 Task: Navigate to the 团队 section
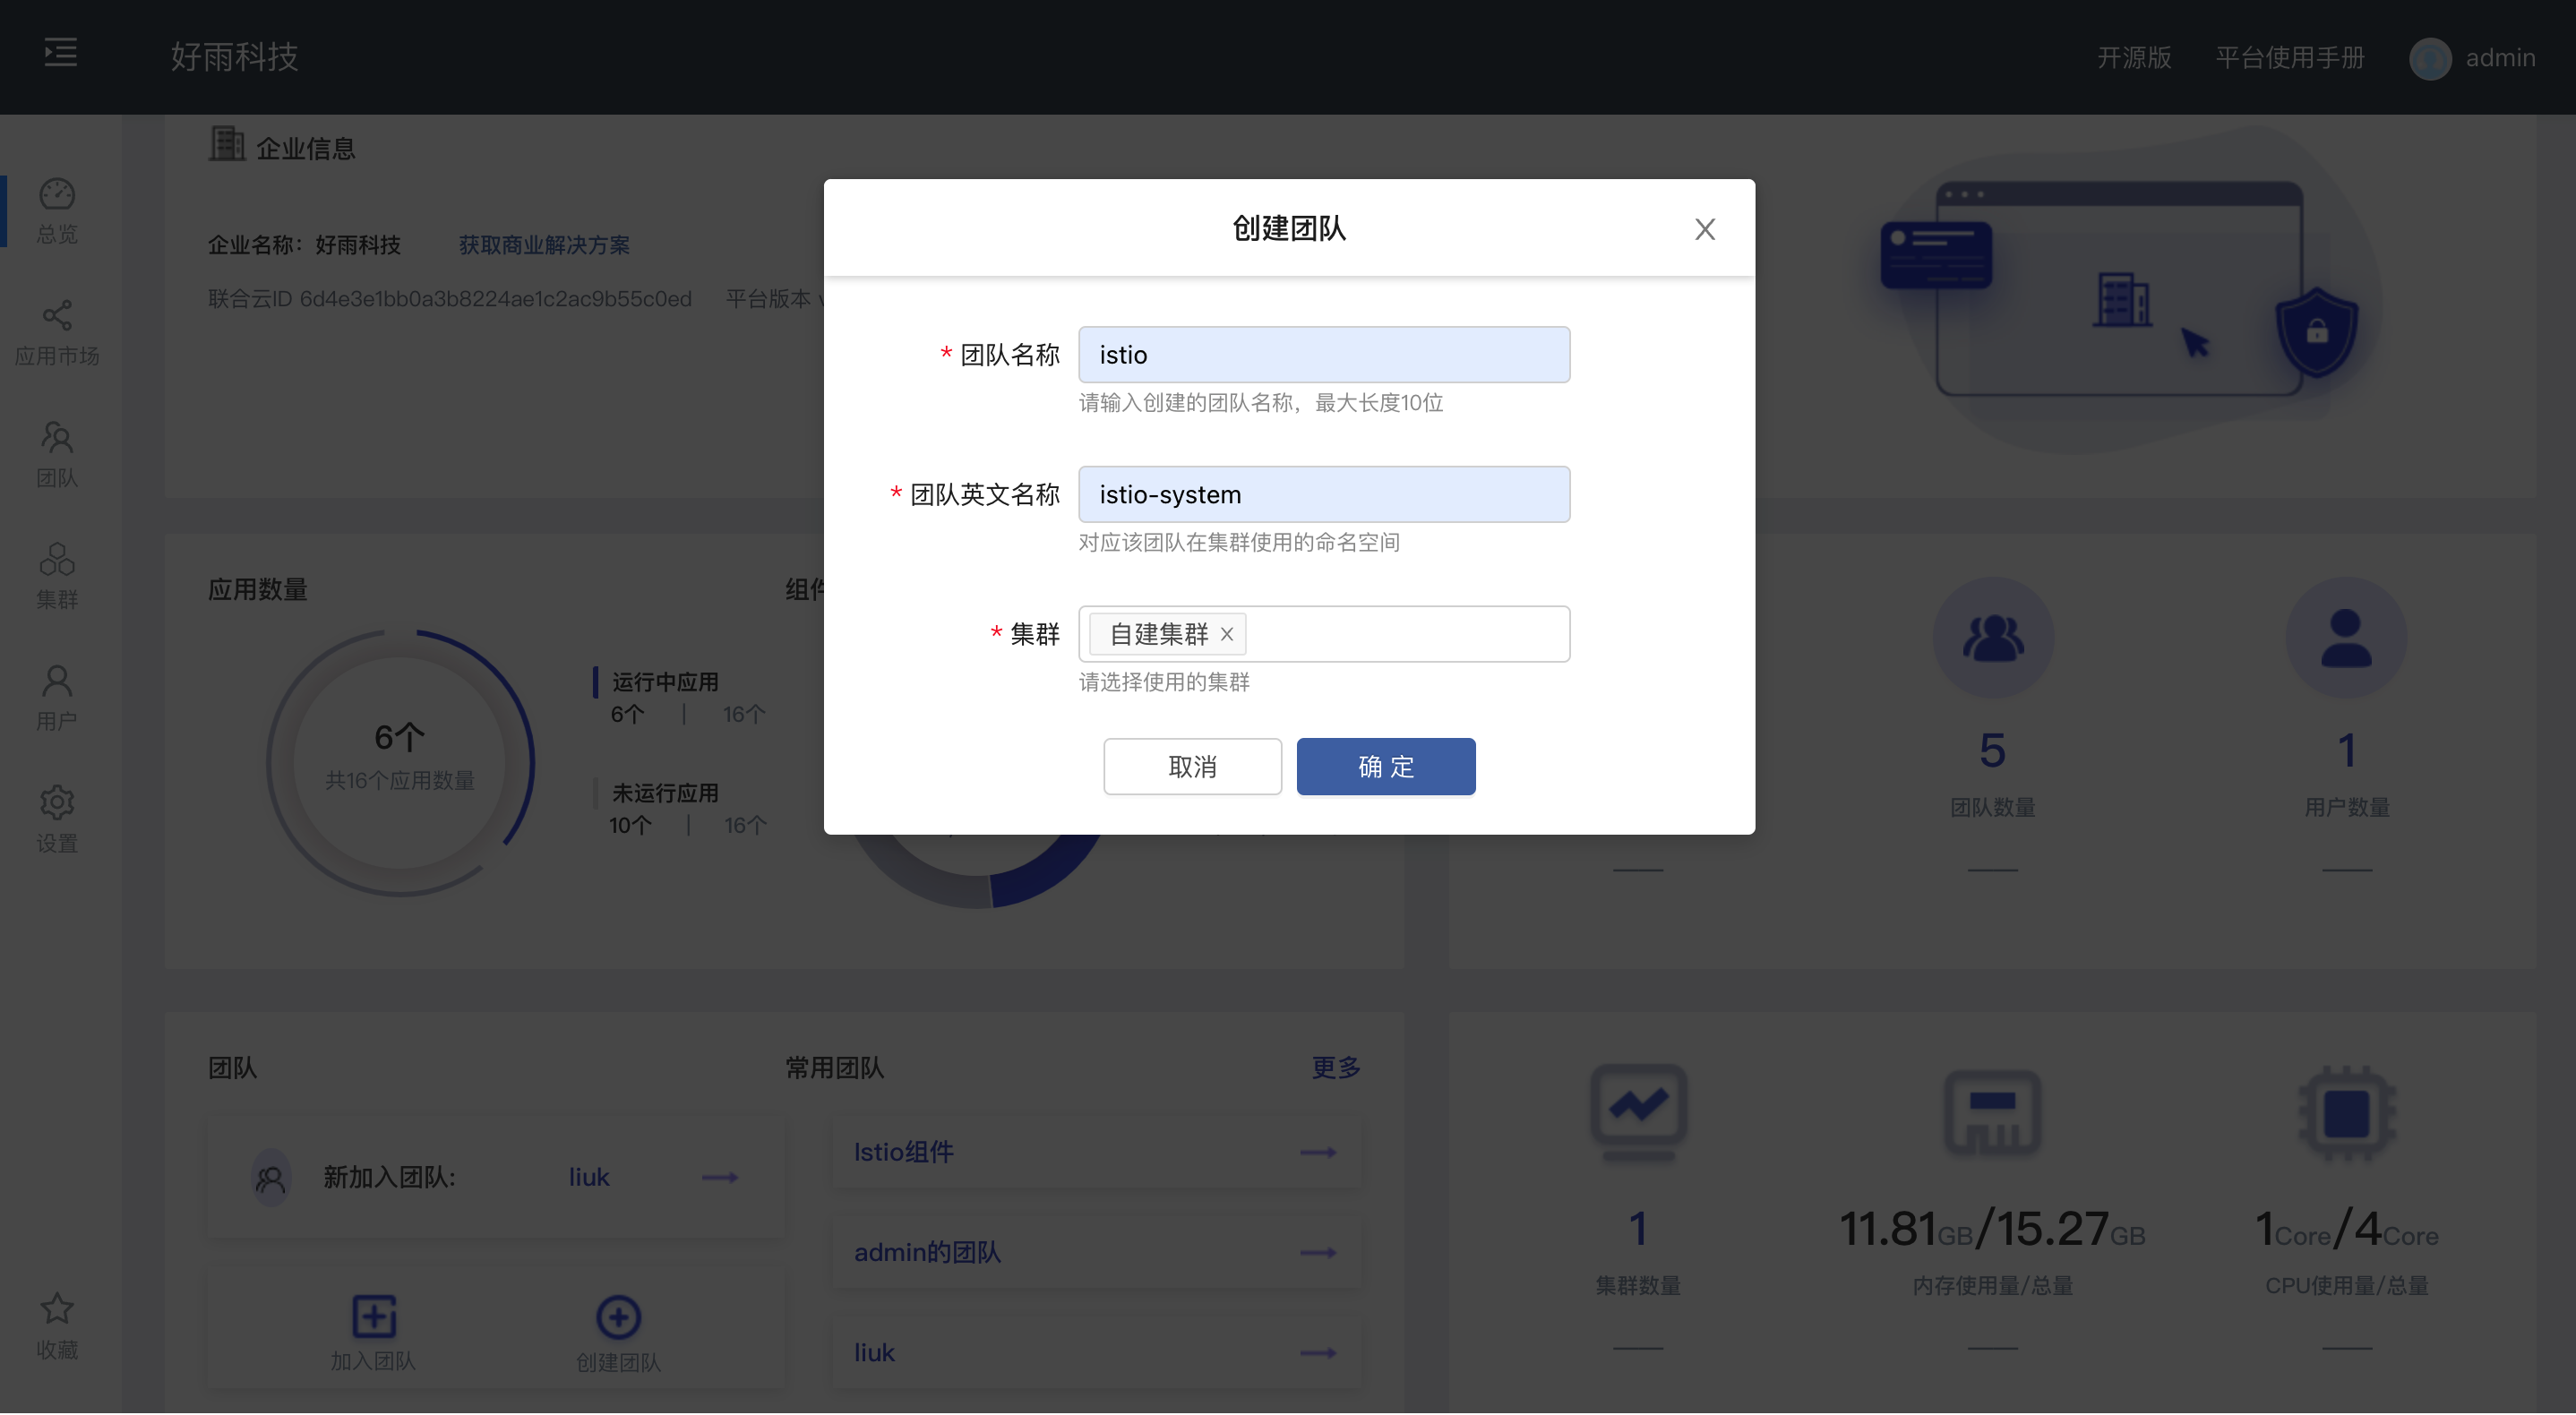point(57,454)
